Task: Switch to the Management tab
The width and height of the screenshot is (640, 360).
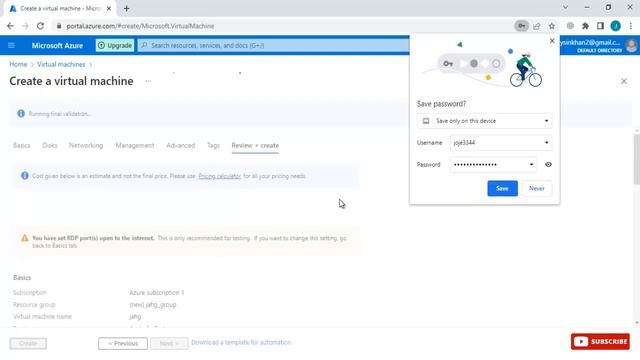Action: pos(135,145)
